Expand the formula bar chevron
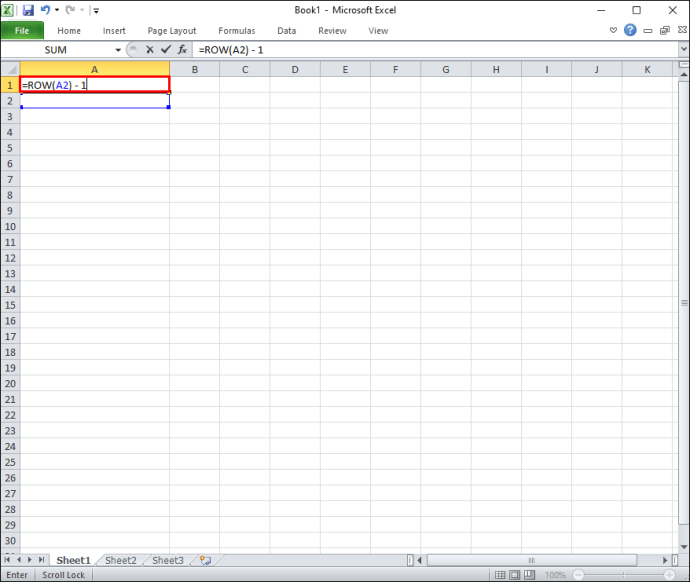This screenshot has width=690, height=582. [x=684, y=49]
